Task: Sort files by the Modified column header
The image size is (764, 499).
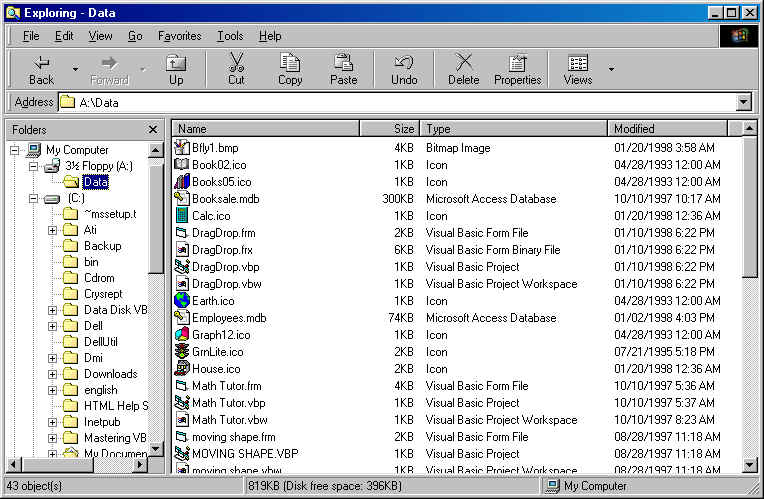Action: (668, 129)
